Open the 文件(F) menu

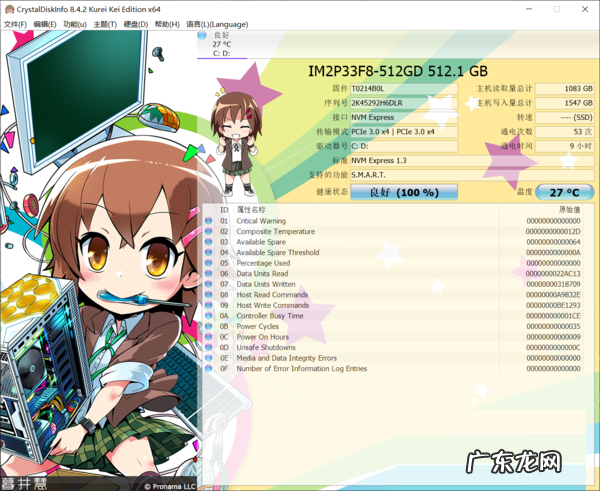[15, 24]
